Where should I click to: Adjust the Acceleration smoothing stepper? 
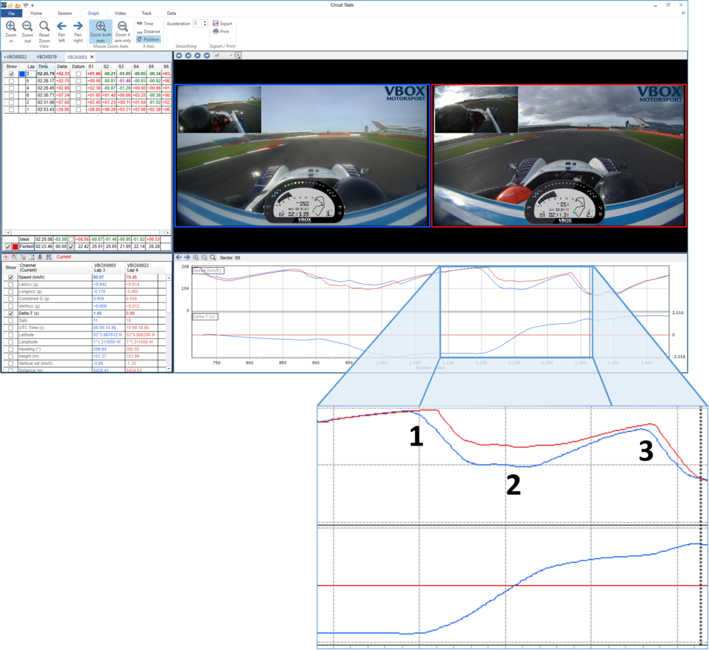[x=205, y=24]
